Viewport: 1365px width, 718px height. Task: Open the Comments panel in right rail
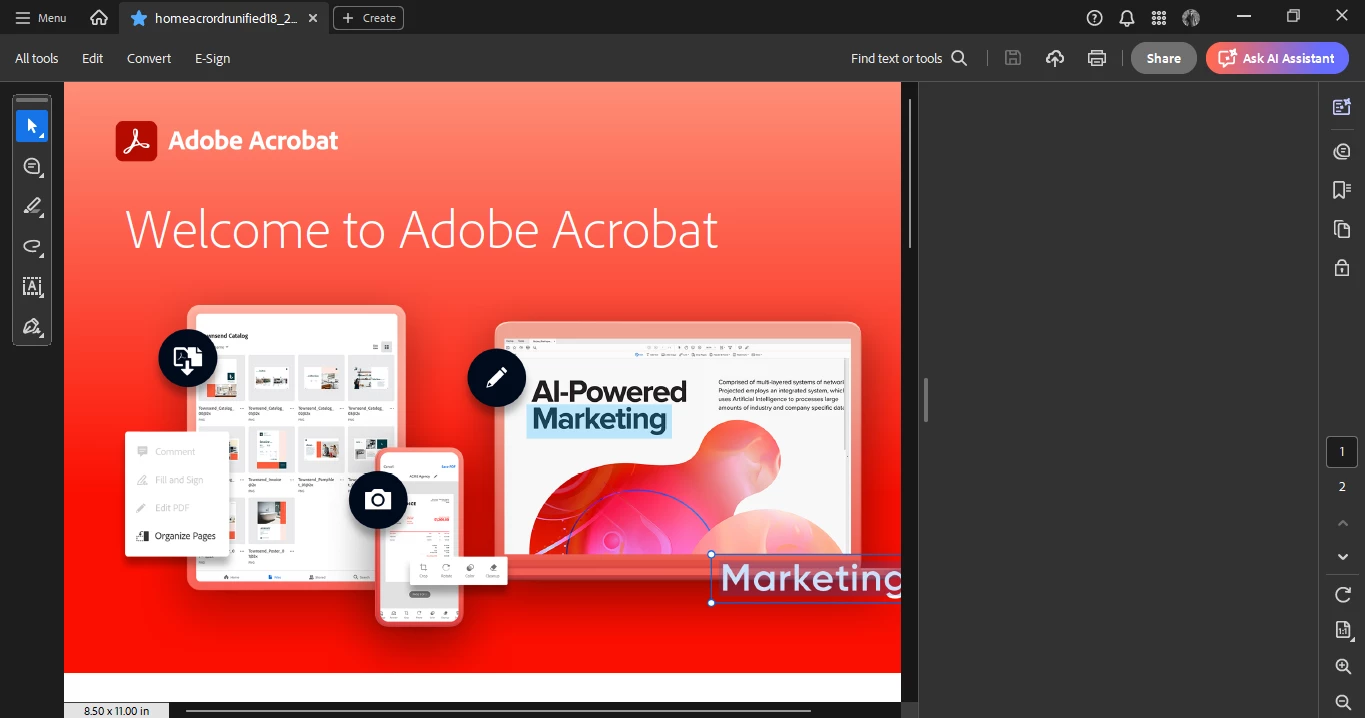tap(1342, 151)
